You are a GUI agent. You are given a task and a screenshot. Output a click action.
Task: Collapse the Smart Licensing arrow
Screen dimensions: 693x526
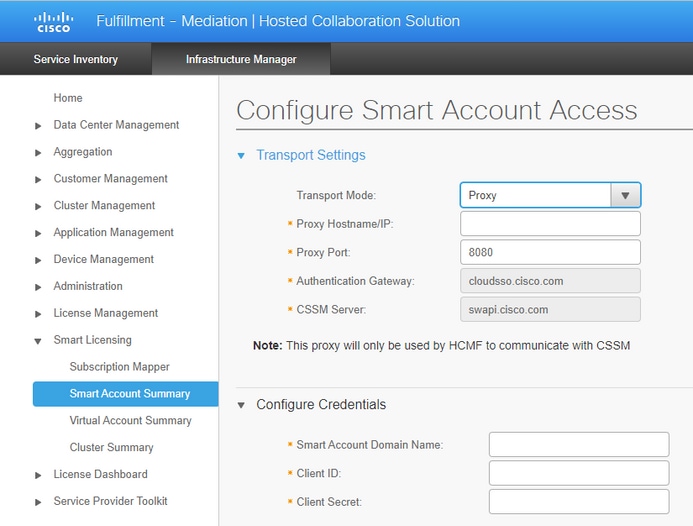(38, 341)
